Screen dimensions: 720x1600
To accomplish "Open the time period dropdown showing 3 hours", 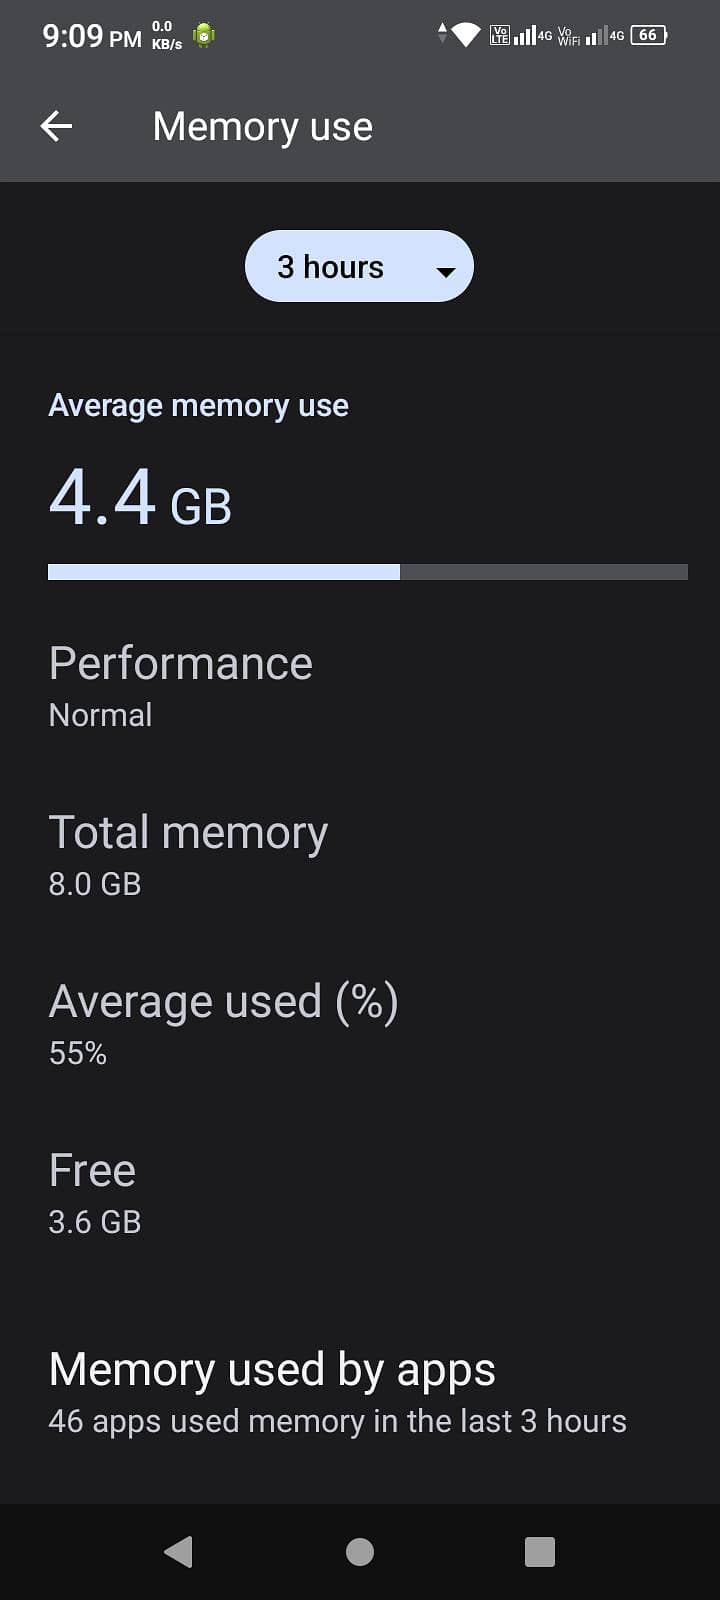I will (x=358, y=266).
